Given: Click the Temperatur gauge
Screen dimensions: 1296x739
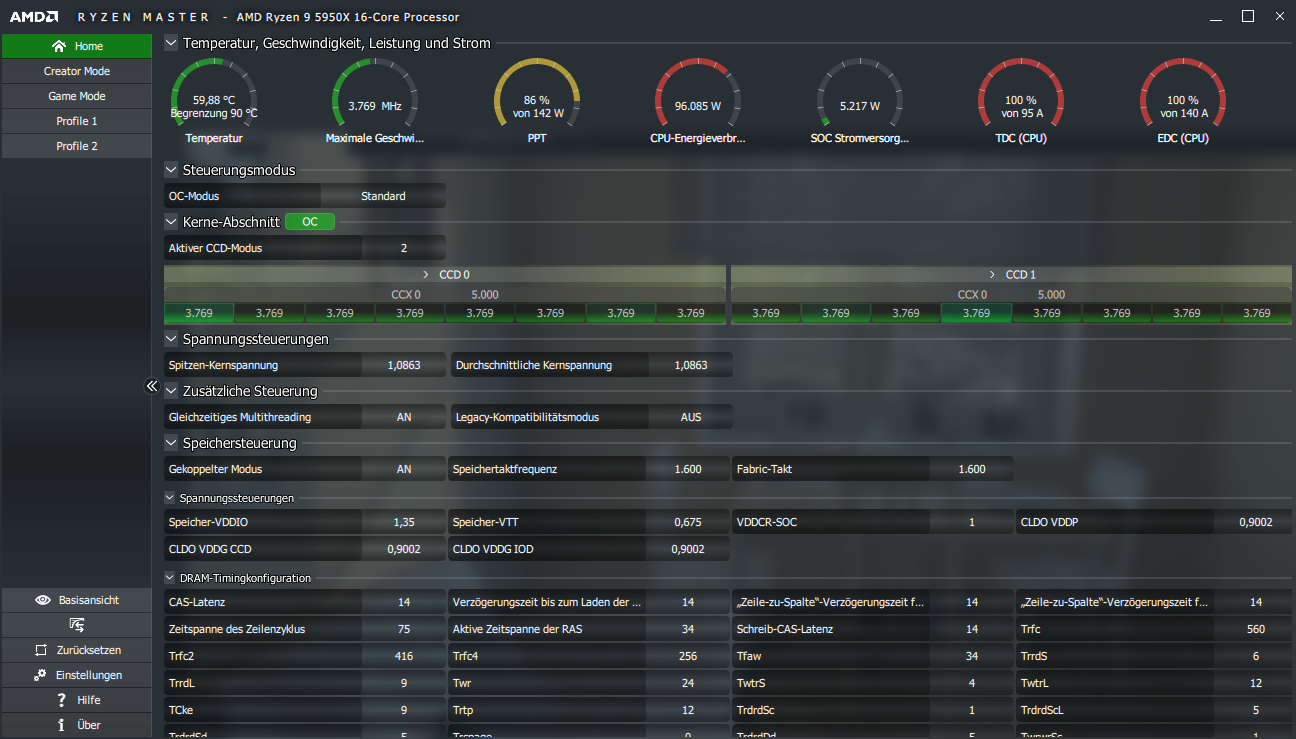Looking at the screenshot, I should 214,101.
